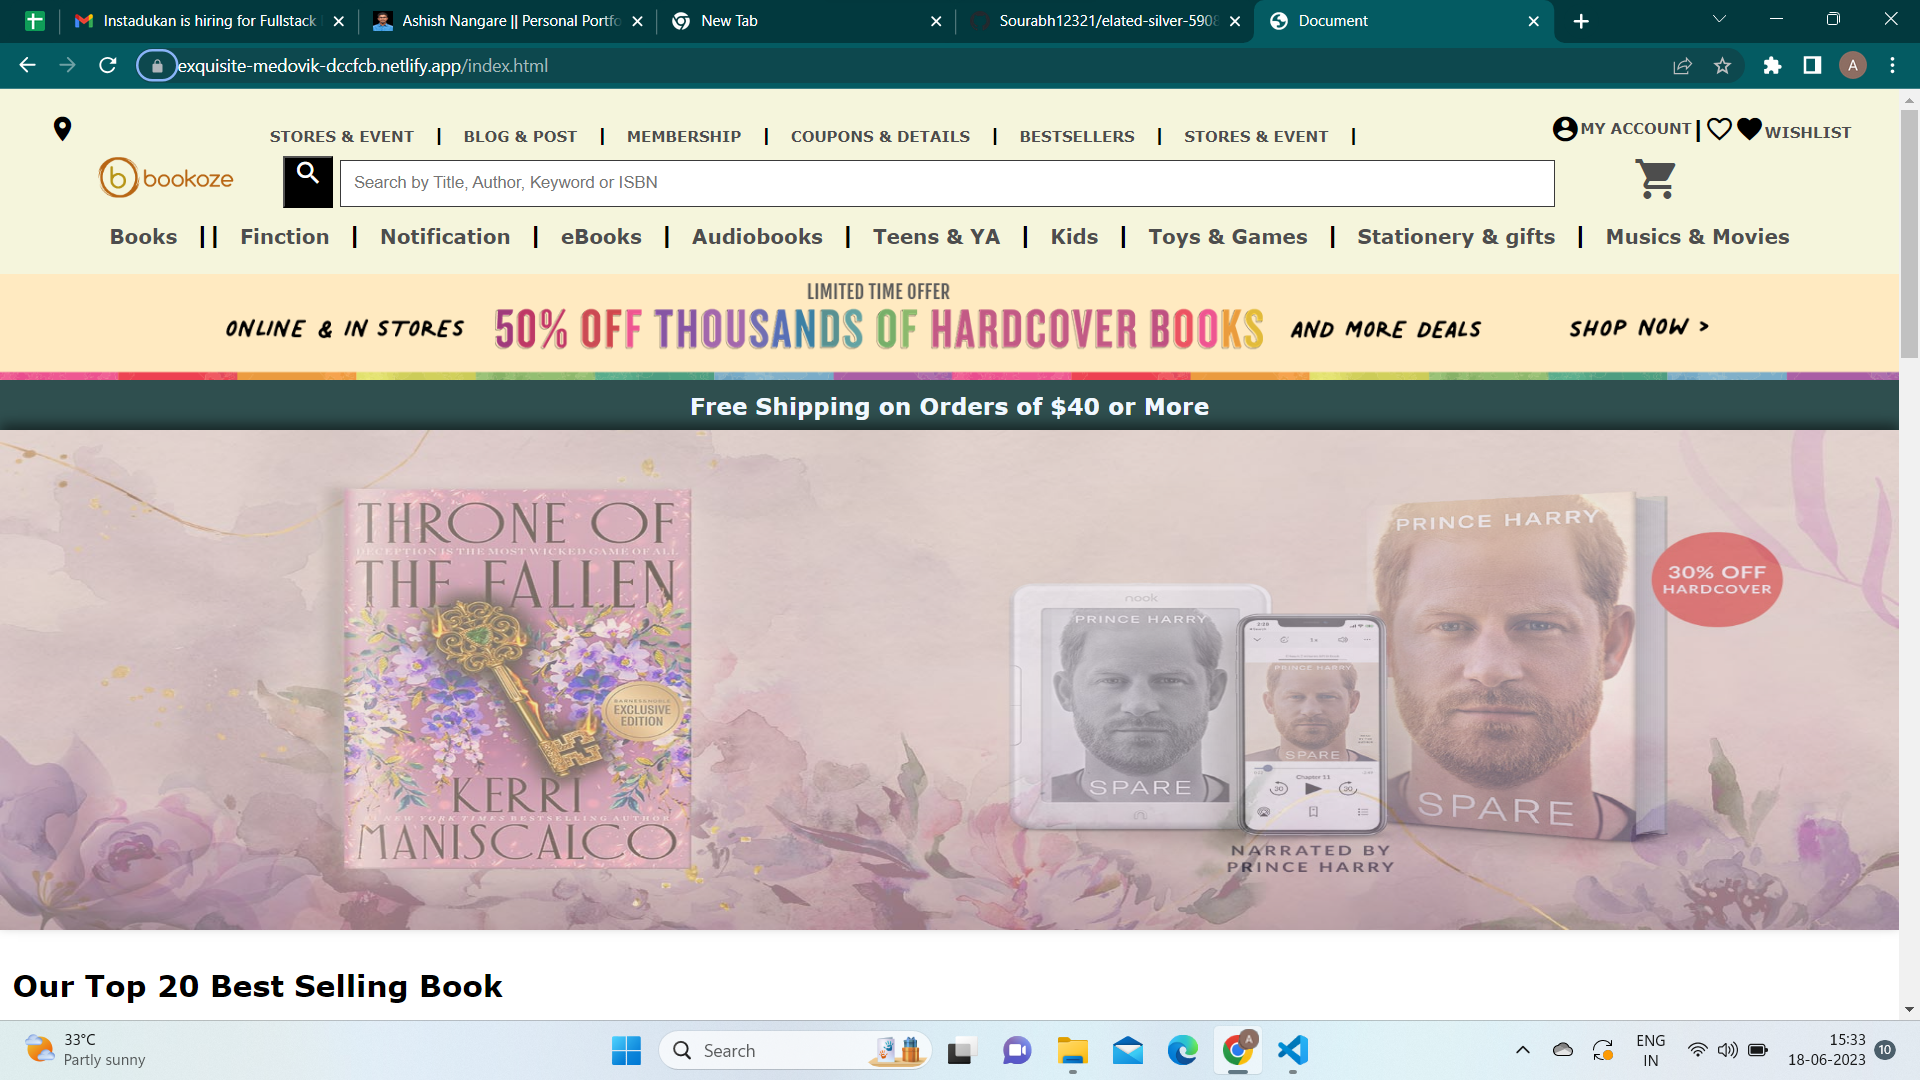This screenshot has width=1920, height=1080.
Task: Click the My Account profile icon
Action: 1565,129
